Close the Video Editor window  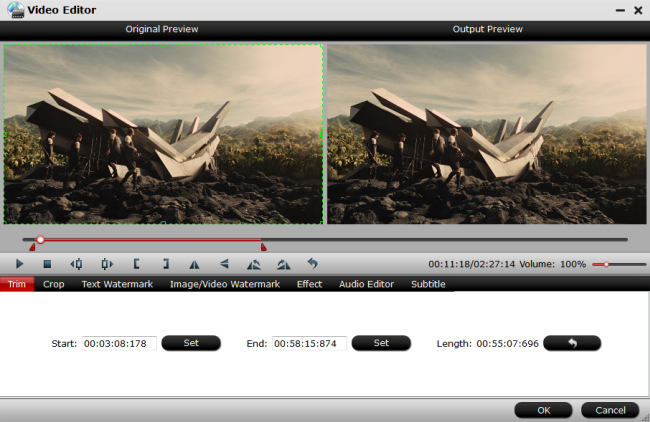[x=638, y=10]
